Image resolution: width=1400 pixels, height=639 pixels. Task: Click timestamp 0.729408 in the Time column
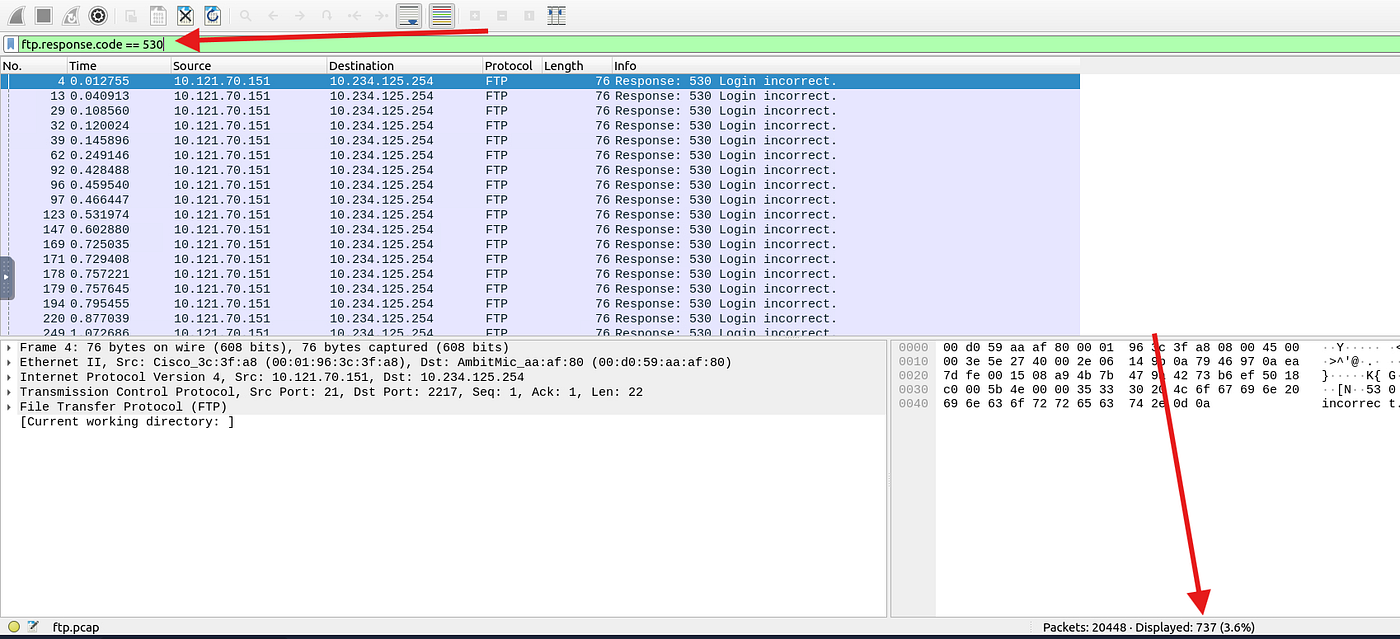(x=99, y=259)
